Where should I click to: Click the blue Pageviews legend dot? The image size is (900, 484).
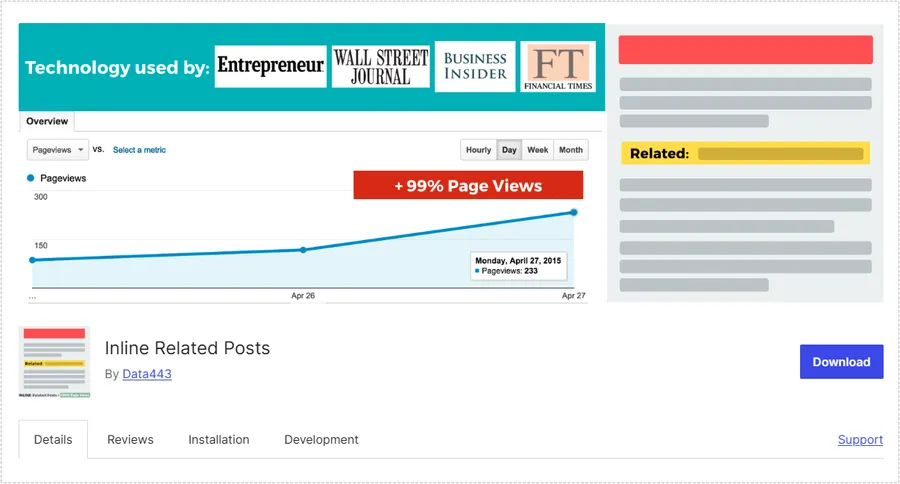(31, 178)
